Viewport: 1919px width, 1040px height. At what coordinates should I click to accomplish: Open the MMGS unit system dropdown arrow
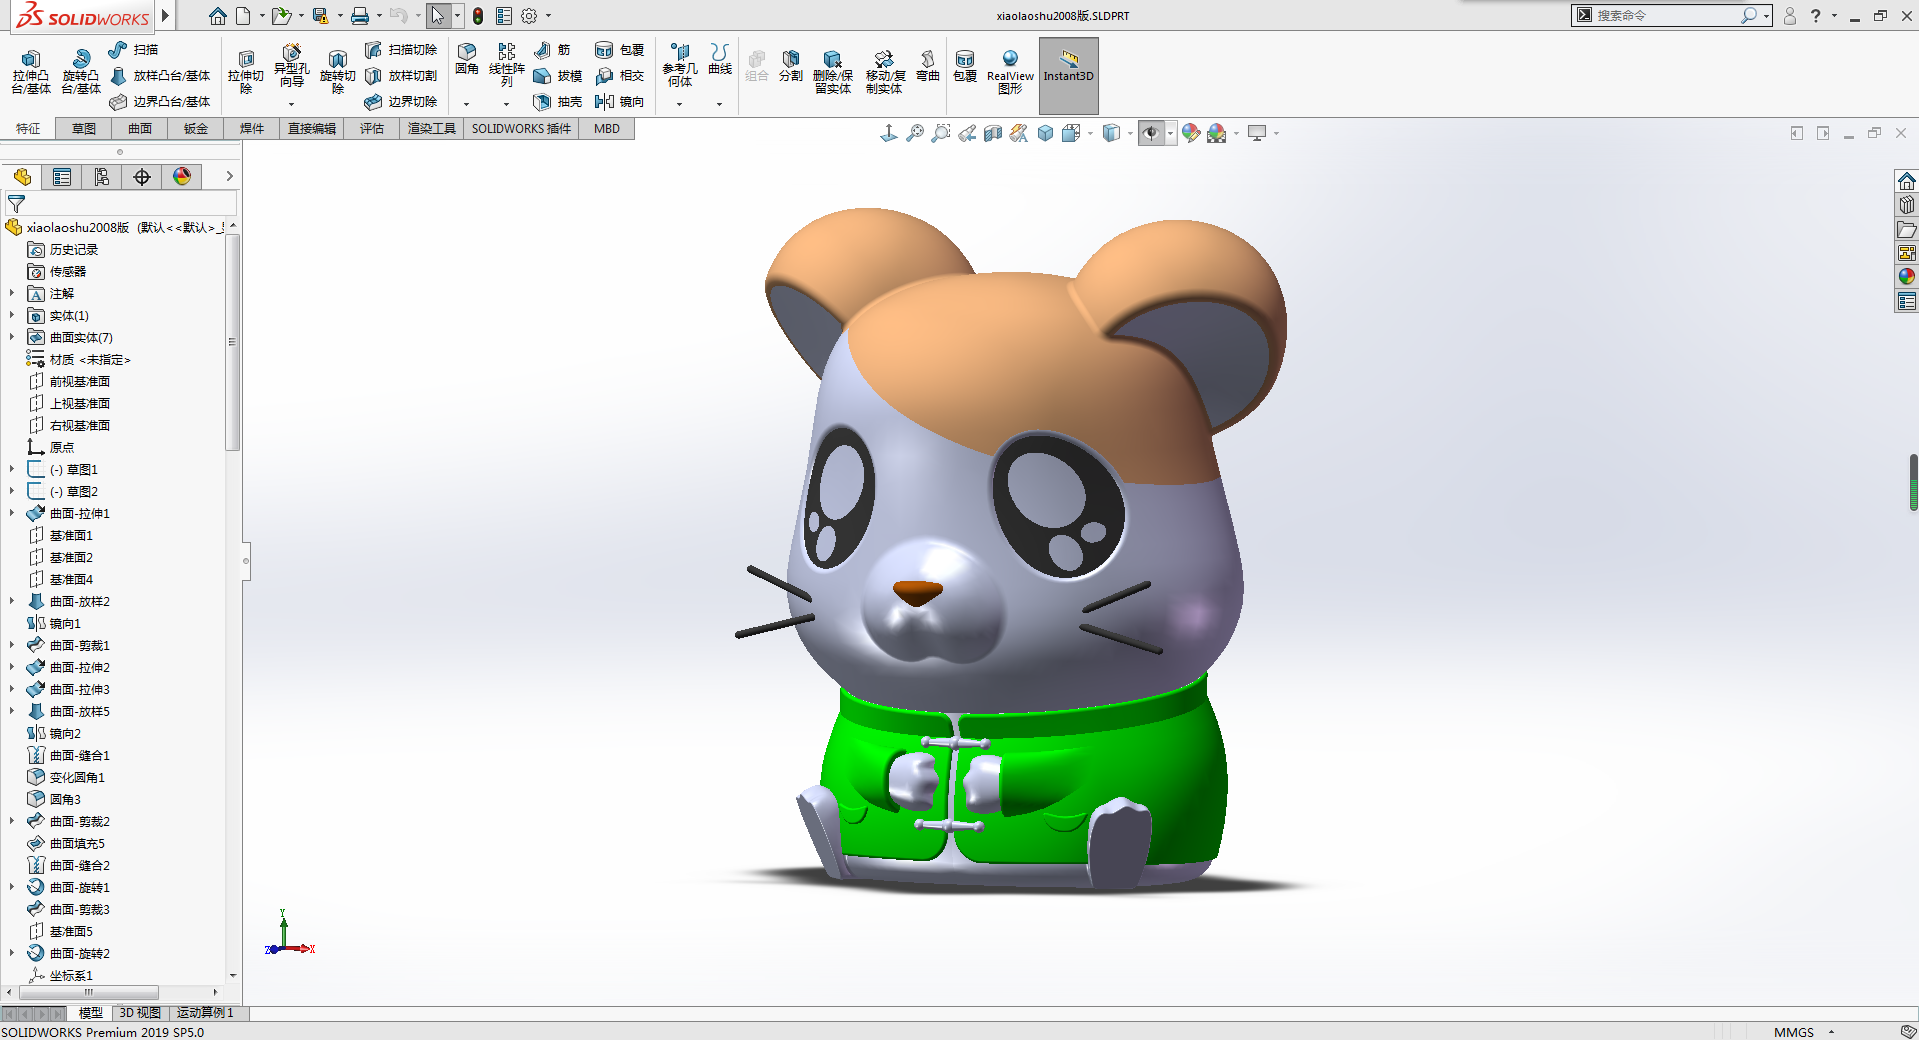tap(1832, 1032)
